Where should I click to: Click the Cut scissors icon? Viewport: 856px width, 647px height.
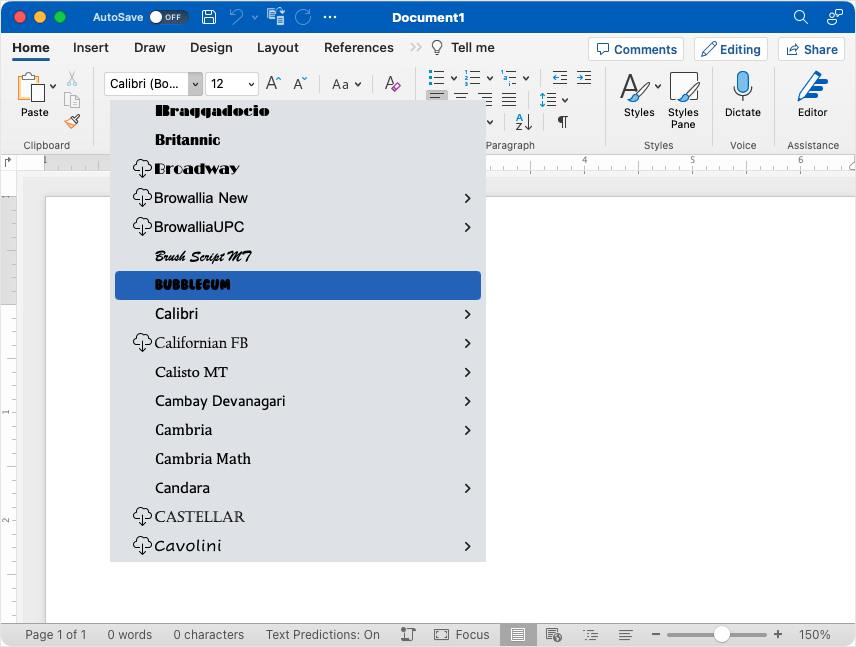click(72, 79)
